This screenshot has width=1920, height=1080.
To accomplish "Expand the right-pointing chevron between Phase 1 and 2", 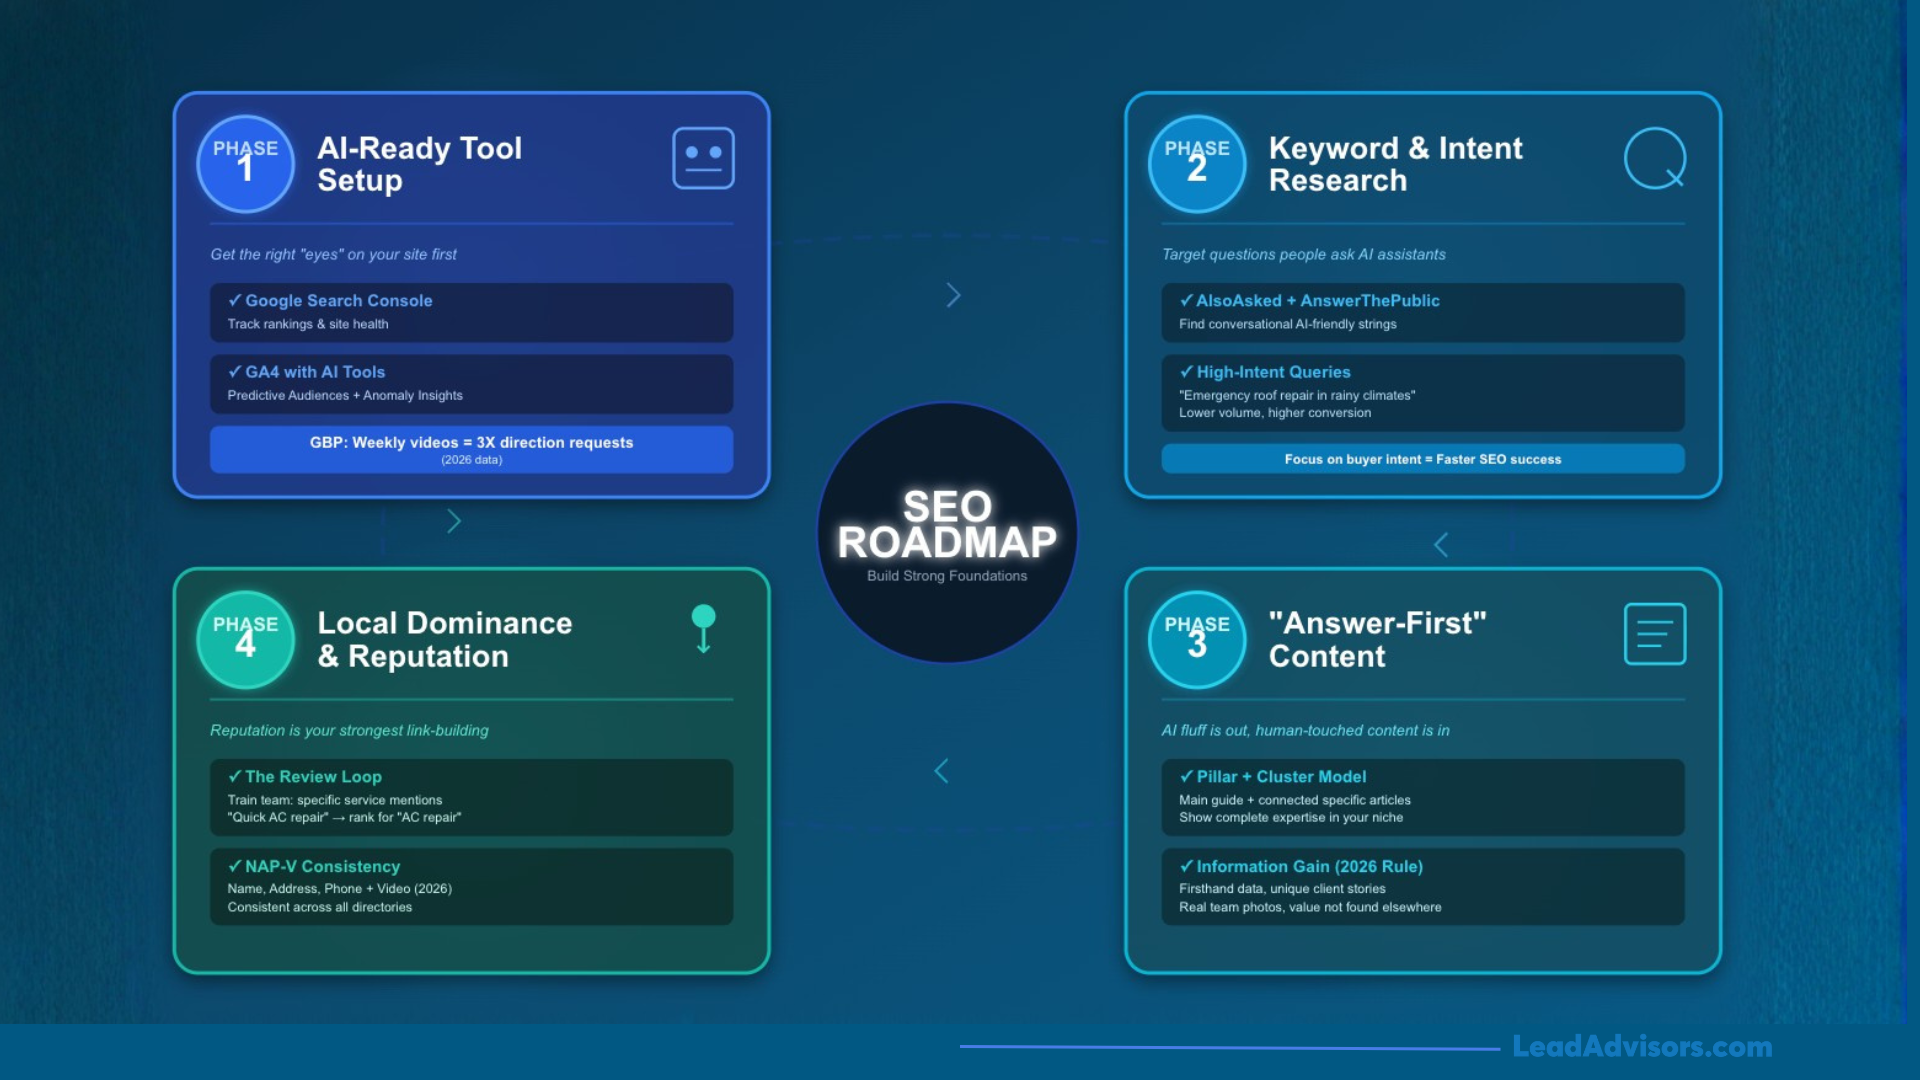I will pyautogui.click(x=952, y=295).
